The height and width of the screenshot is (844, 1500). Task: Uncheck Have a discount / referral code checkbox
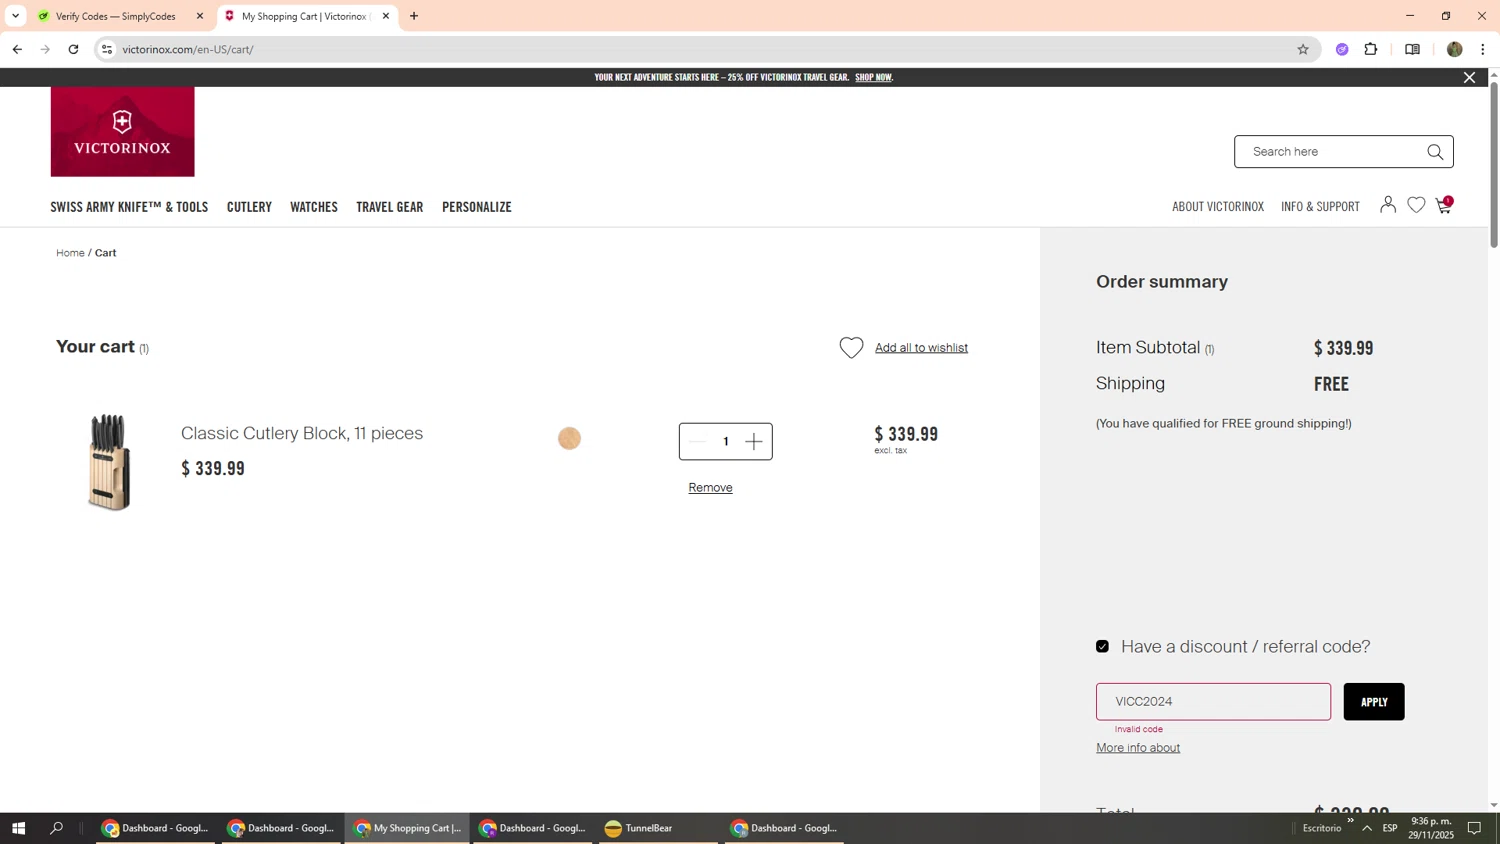(1102, 647)
